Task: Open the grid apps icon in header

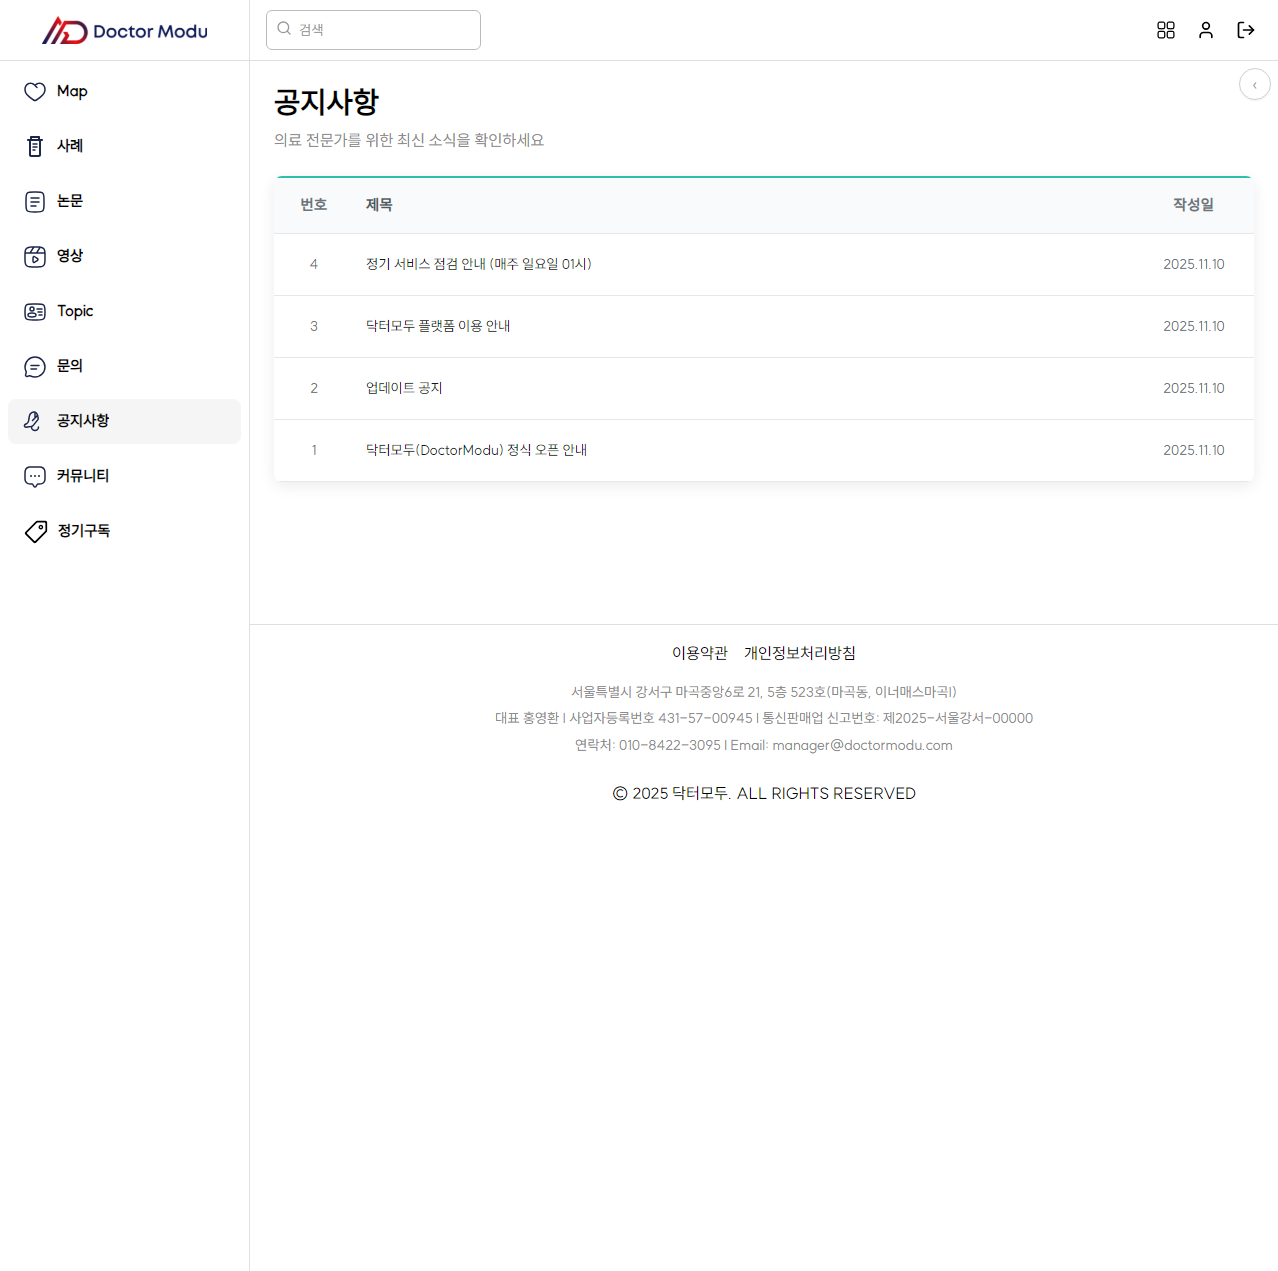Action: 1165,30
